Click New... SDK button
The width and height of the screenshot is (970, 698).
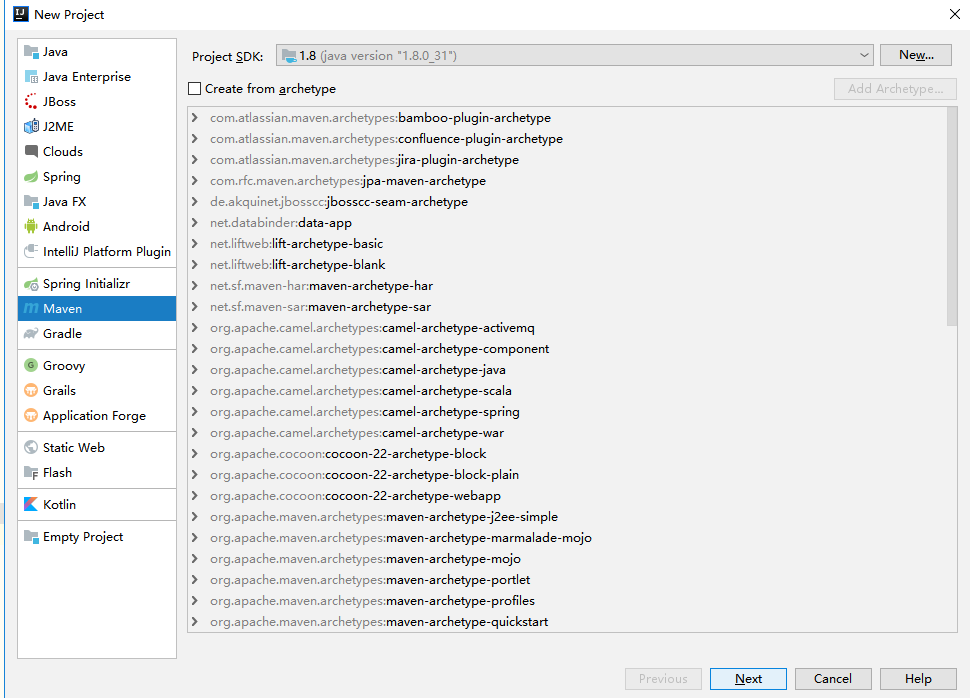point(916,55)
